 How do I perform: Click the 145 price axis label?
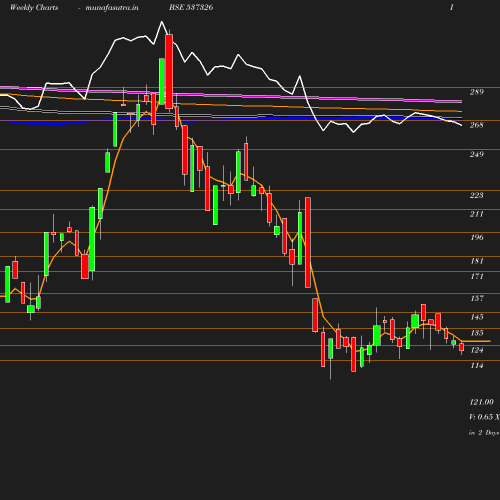click(477, 317)
